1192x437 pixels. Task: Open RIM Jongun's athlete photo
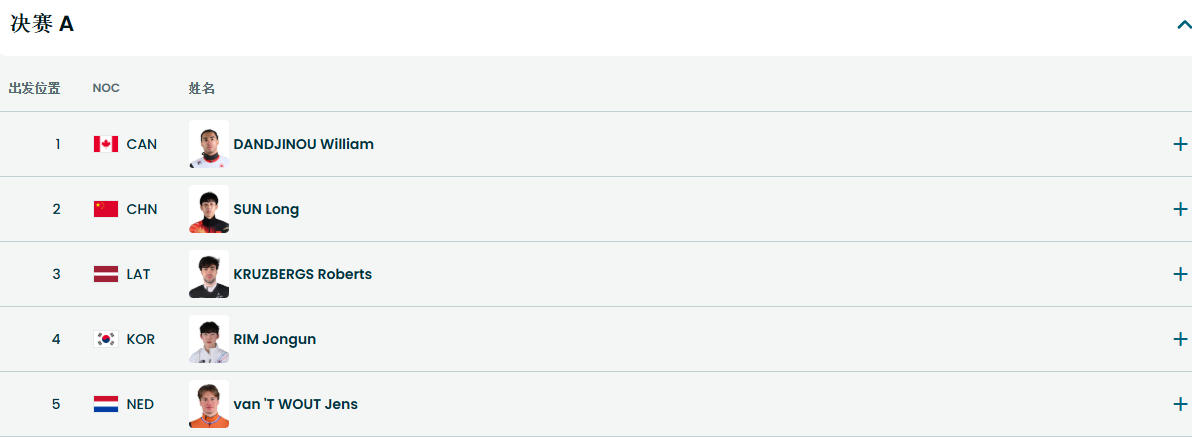click(209, 339)
